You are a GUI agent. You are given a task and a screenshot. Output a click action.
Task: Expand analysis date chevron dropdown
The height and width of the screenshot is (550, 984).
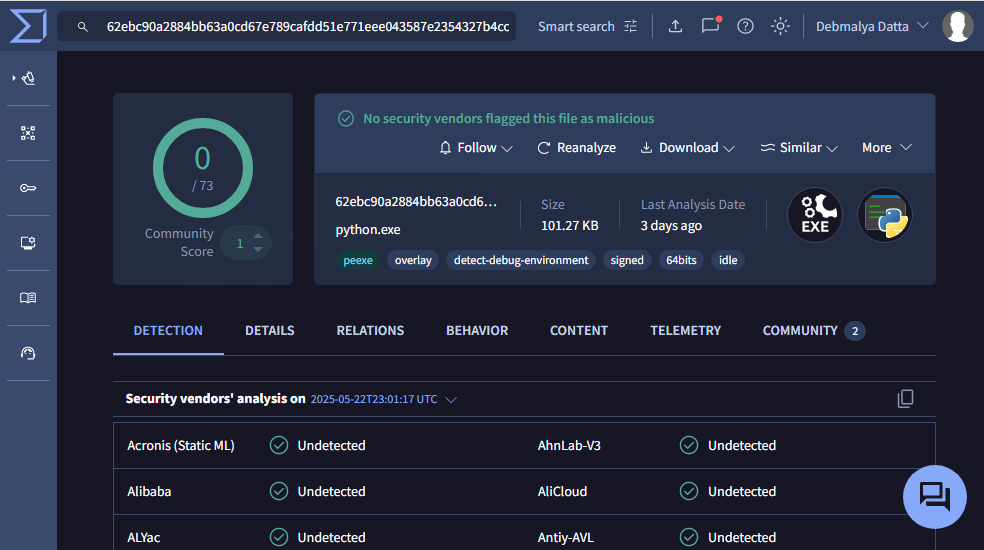coord(451,400)
